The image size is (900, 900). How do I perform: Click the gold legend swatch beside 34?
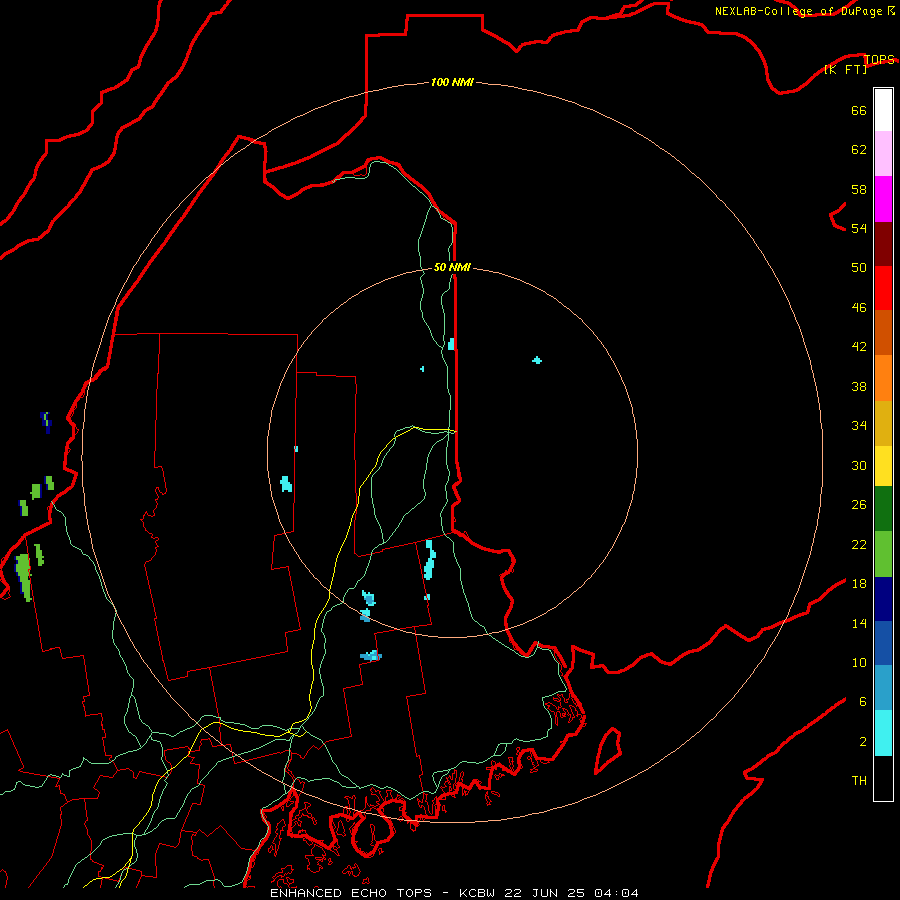pyautogui.click(x=883, y=424)
